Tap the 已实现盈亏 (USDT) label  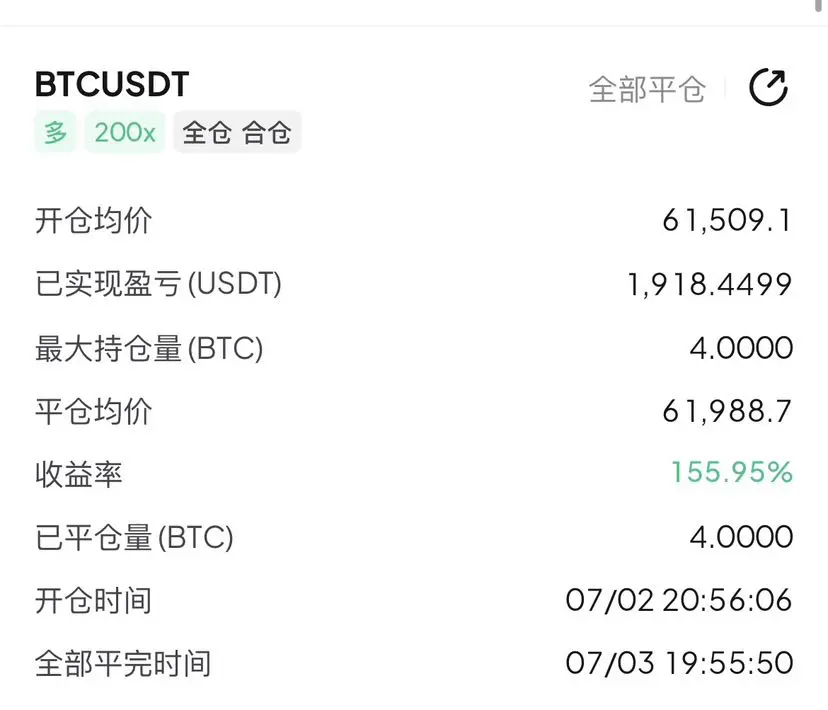pyautogui.click(x=158, y=284)
